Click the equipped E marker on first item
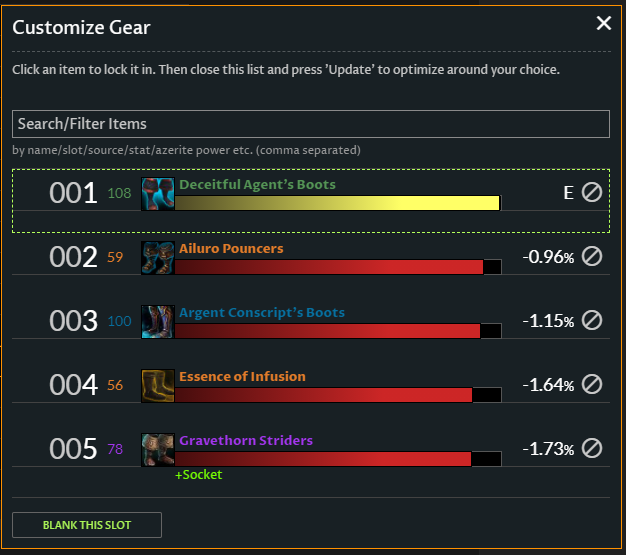Viewport: 626px width, 555px height. pyautogui.click(x=569, y=193)
